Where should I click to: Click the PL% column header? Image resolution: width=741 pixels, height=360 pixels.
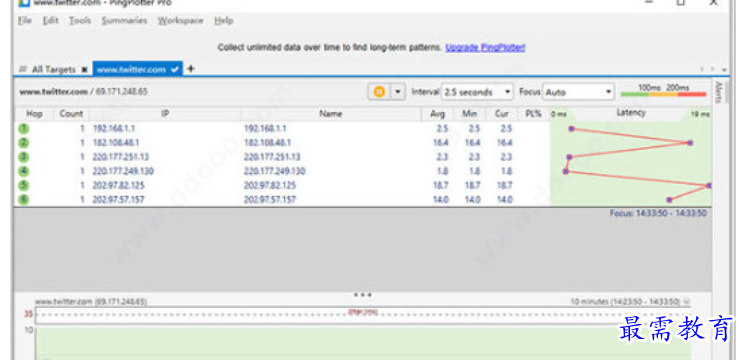tap(533, 114)
